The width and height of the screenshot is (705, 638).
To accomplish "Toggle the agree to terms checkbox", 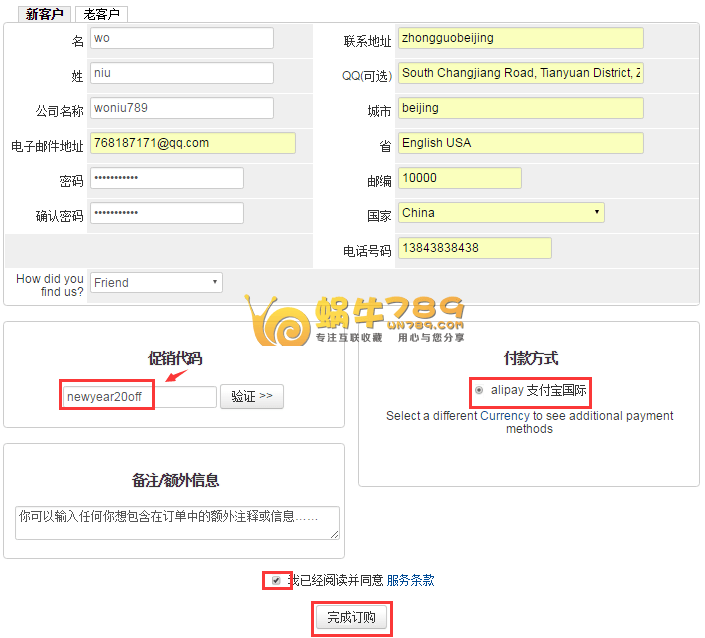I will click(276, 580).
